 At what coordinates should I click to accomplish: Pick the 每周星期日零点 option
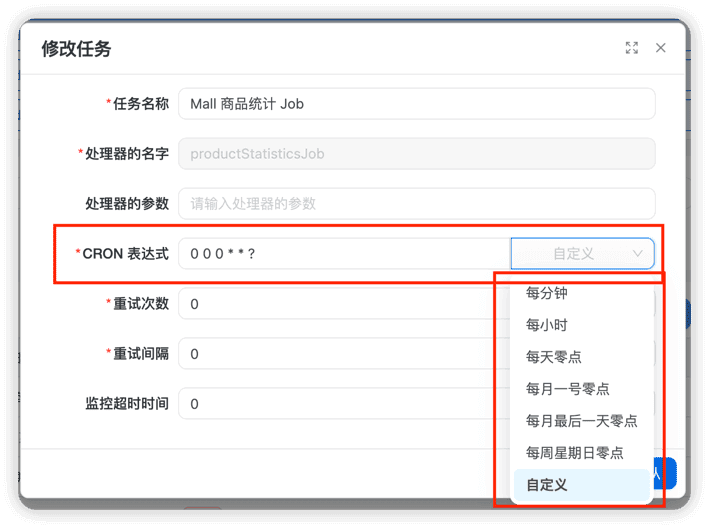(582, 453)
